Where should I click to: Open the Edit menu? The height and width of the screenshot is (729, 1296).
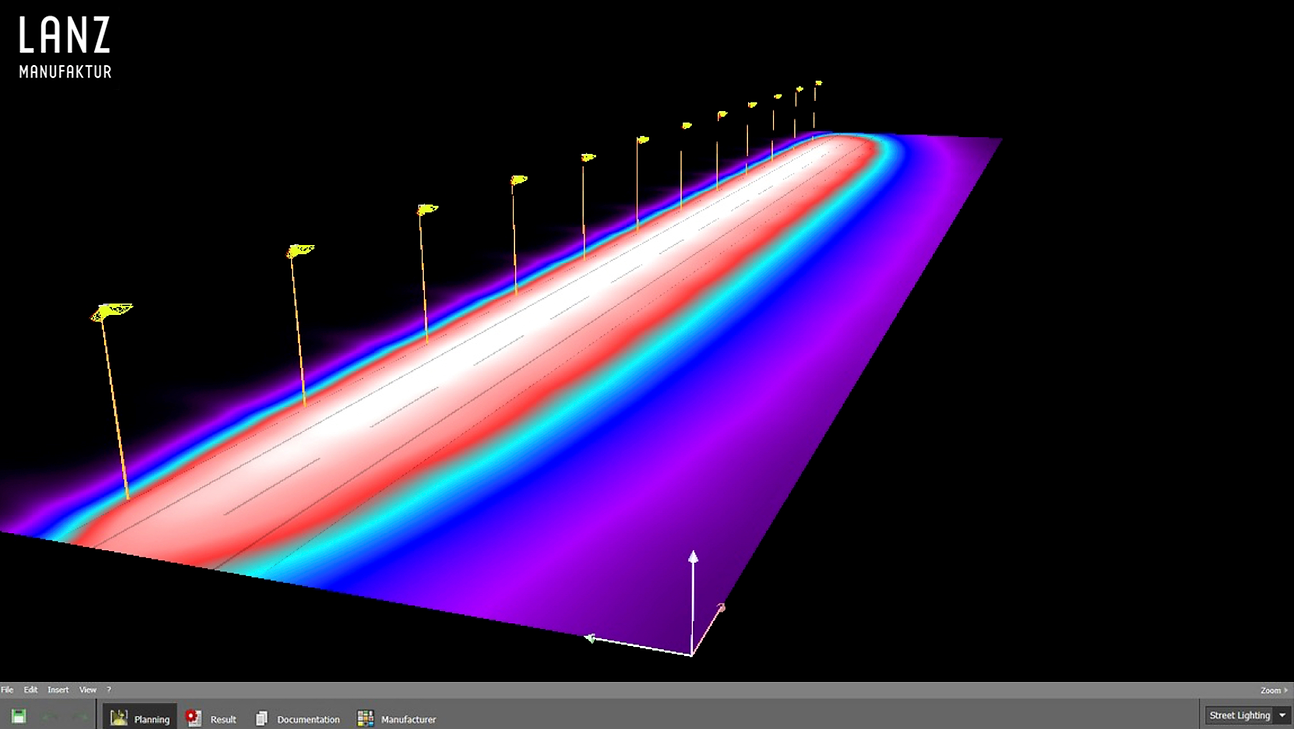[x=31, y=690]
